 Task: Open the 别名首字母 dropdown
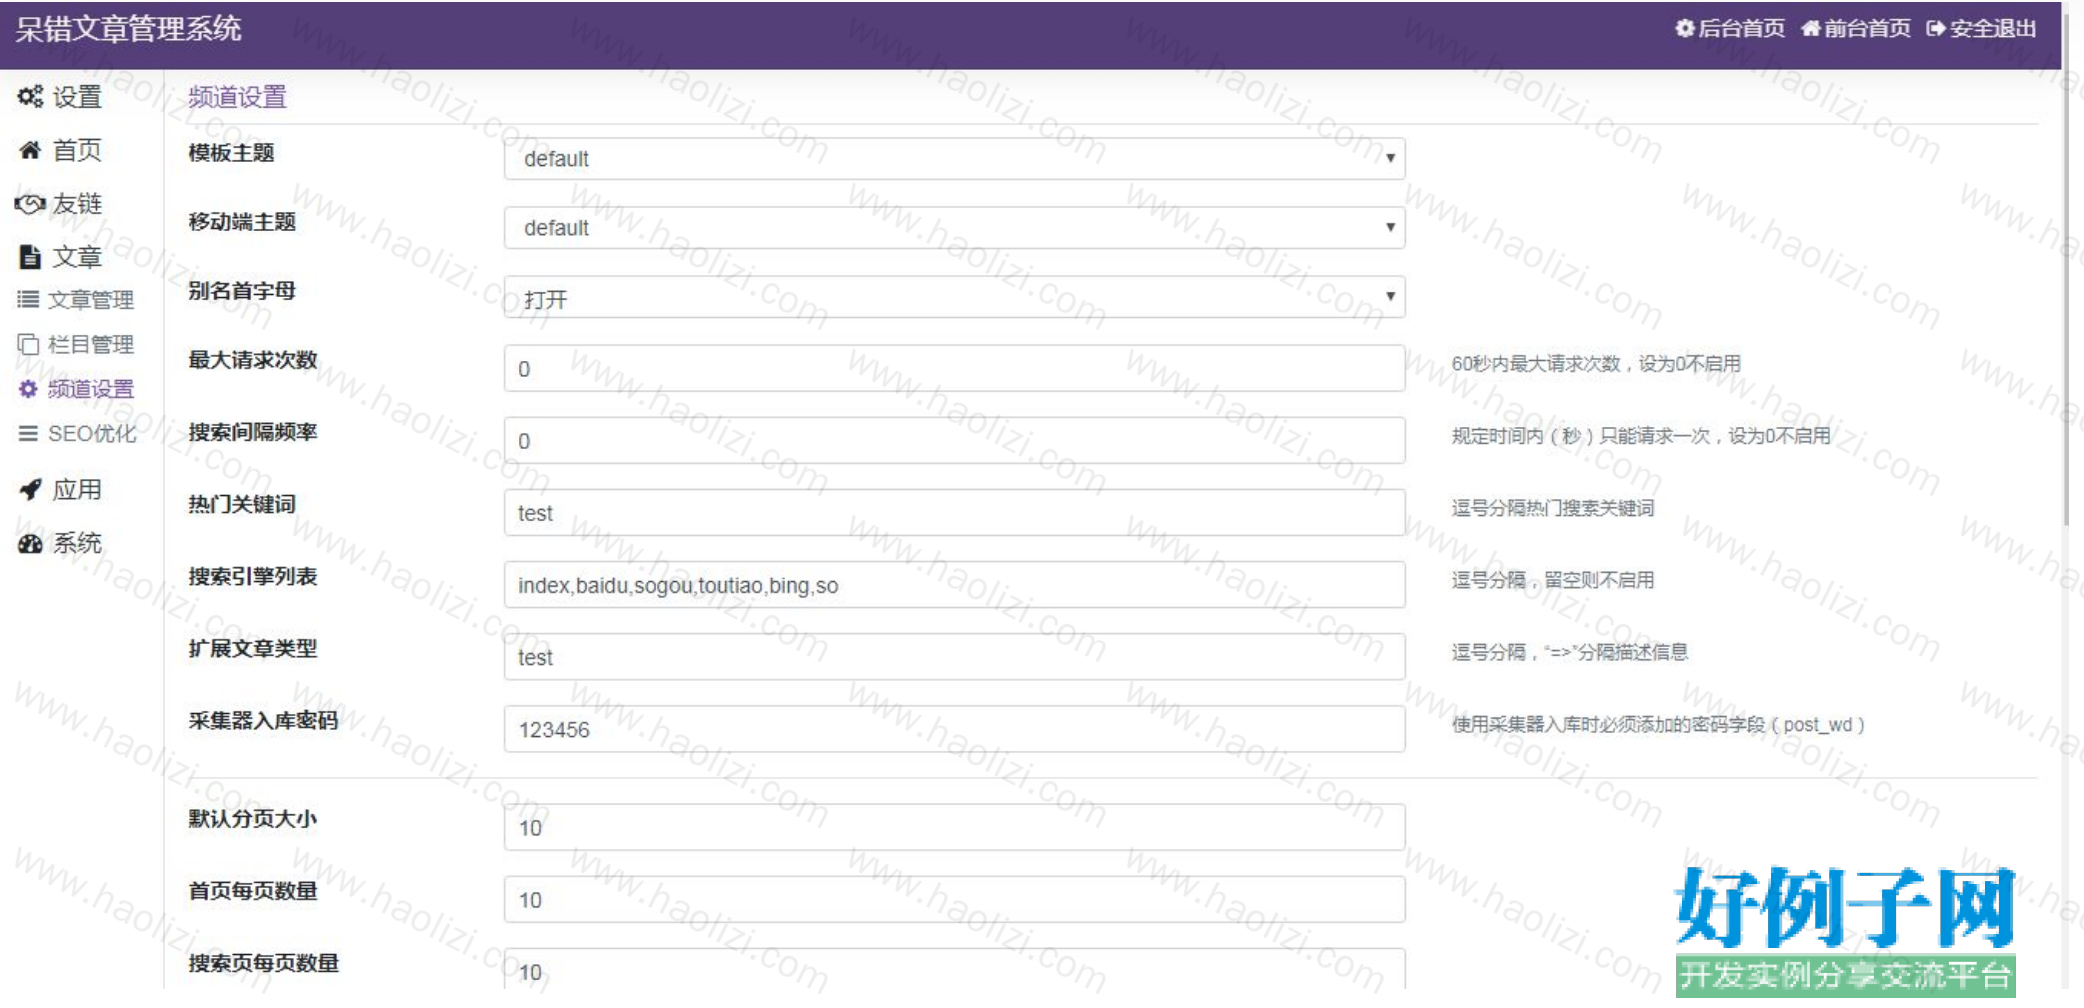[x=954, y=297]
